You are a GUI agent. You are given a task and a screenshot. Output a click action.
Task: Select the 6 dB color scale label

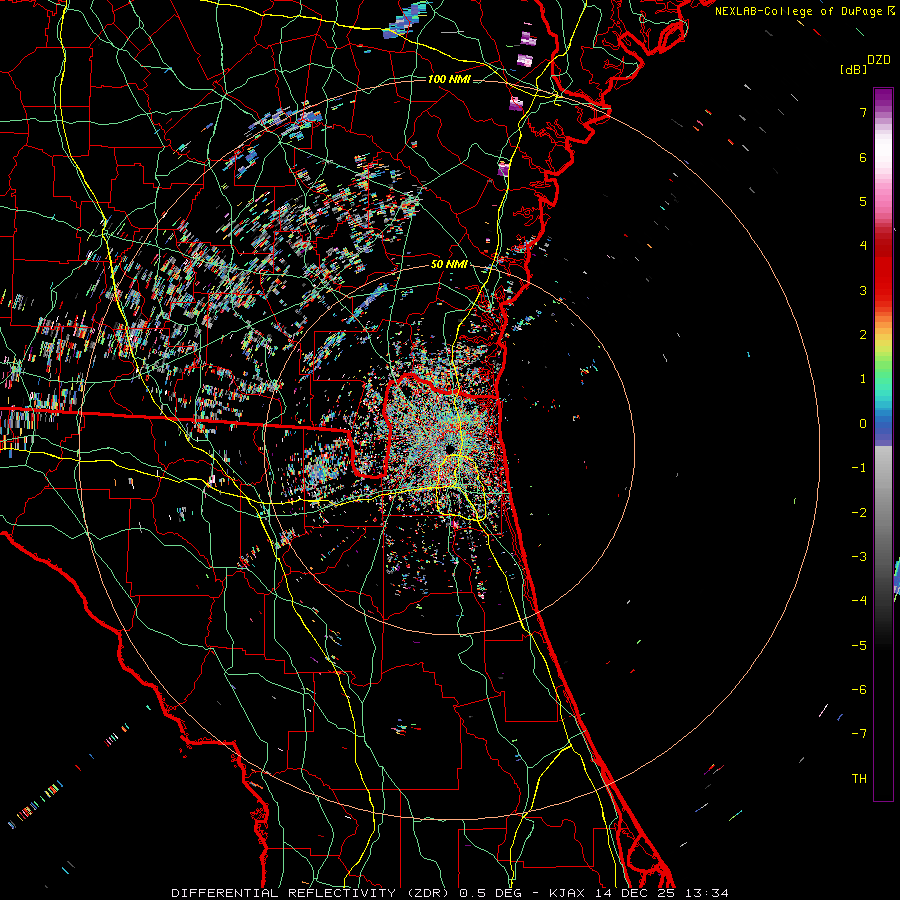[863, 157]
